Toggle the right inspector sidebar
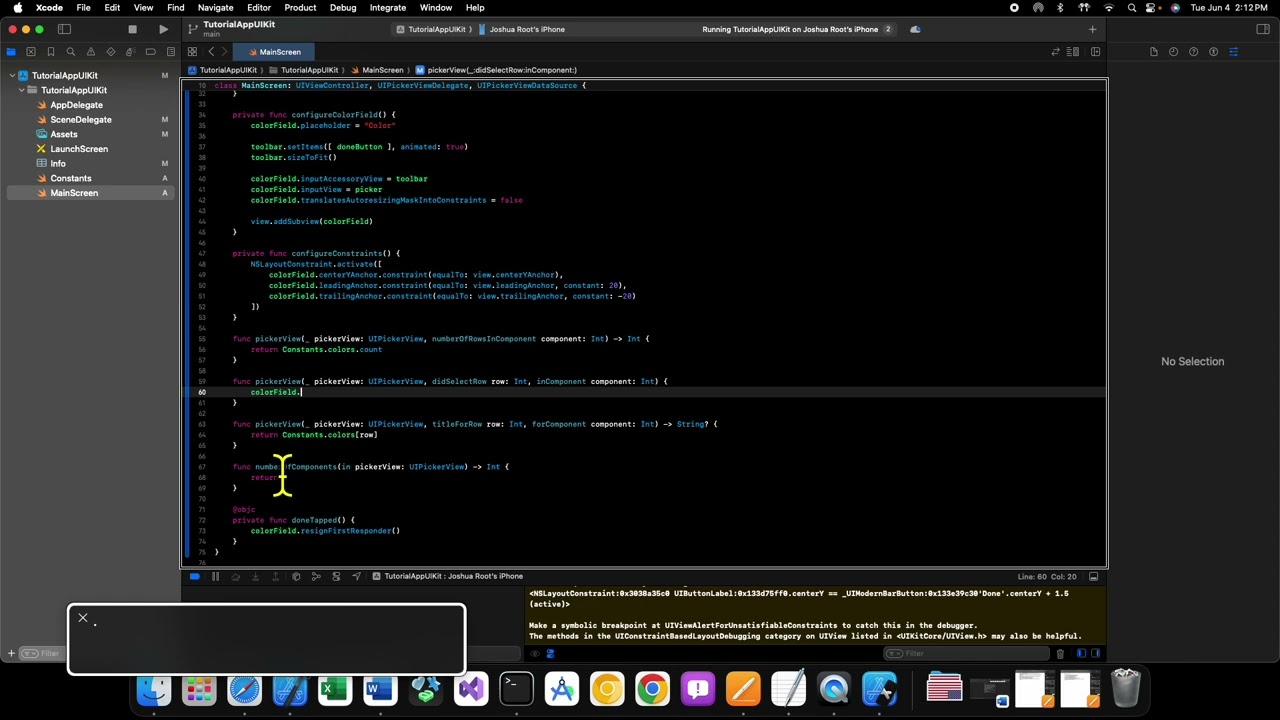1280x720 pixels. tap(1263, 29)
